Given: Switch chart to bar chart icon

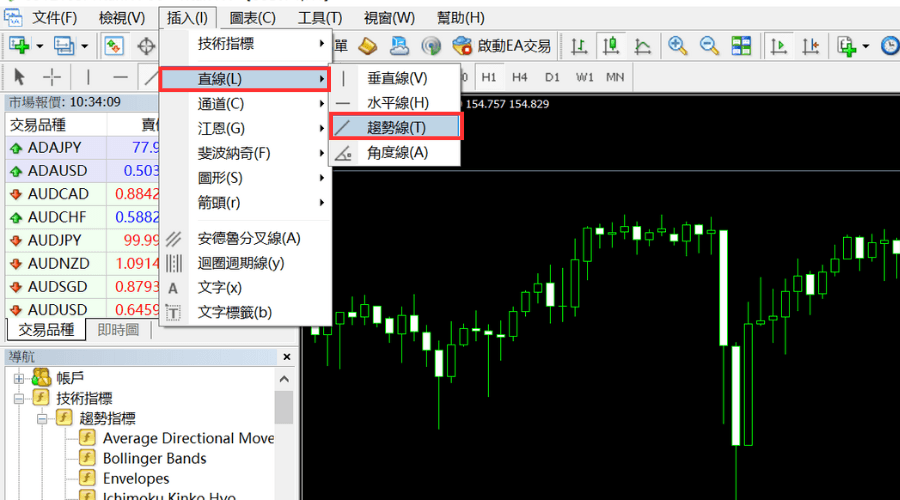Looking at the screenshot, I should (579, 46).
